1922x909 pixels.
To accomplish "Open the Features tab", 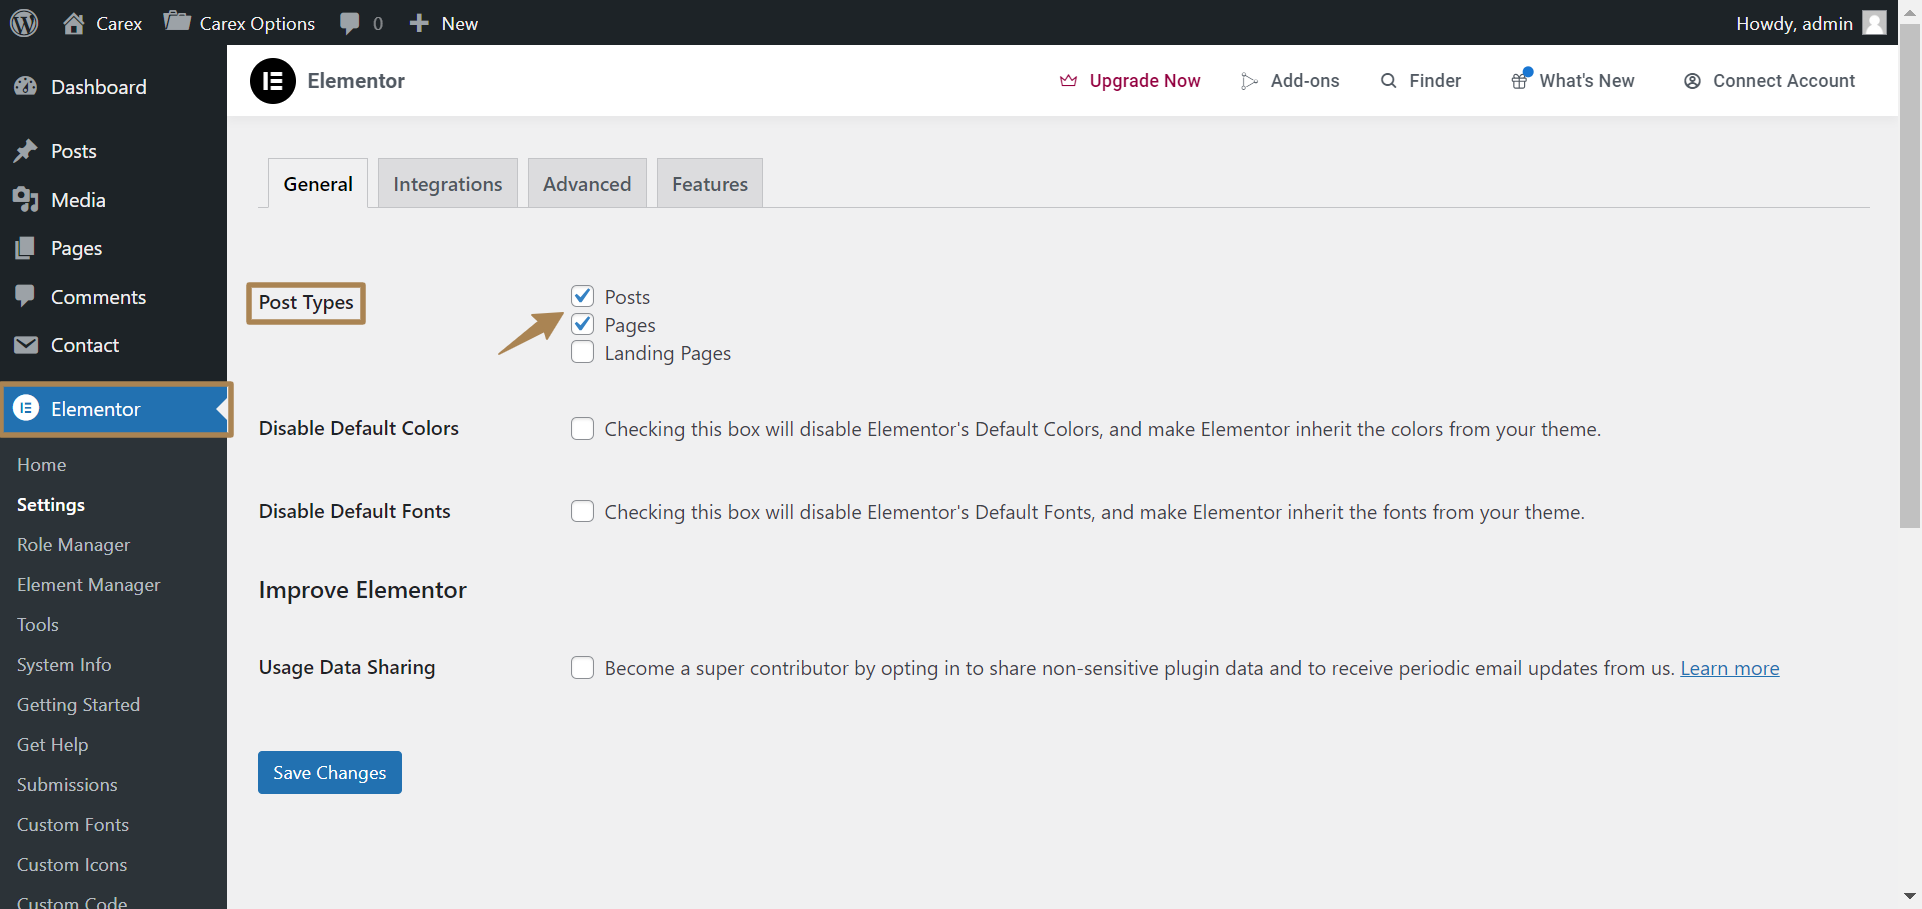I will tap(710, 184).
